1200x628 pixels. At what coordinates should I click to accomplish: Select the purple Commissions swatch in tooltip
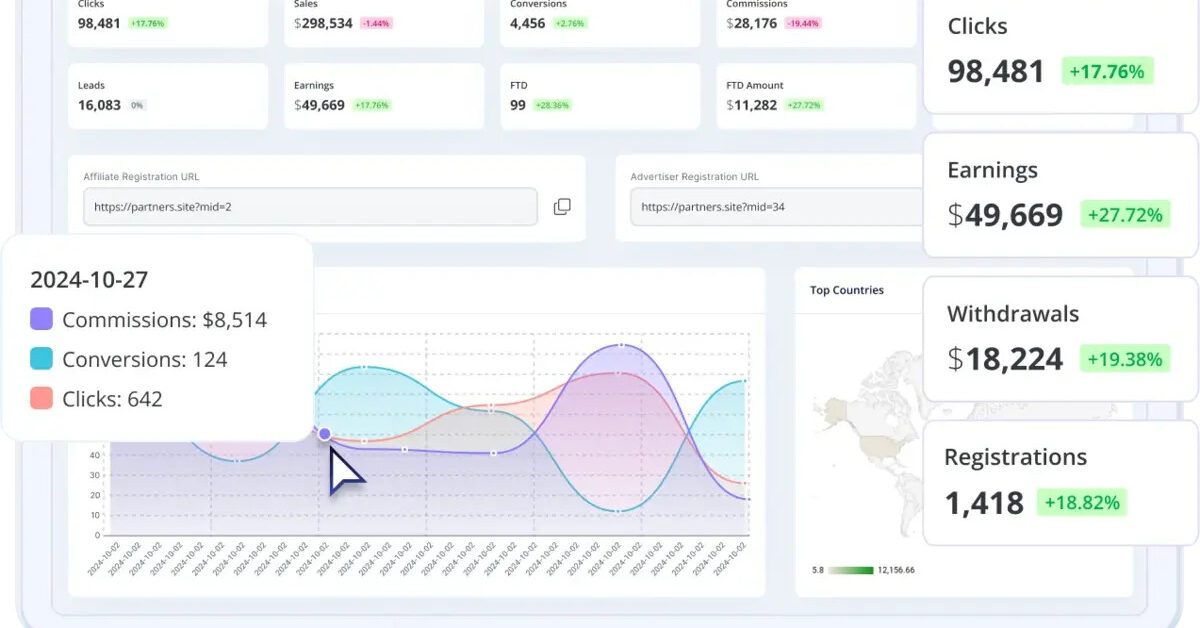(41, 319)
